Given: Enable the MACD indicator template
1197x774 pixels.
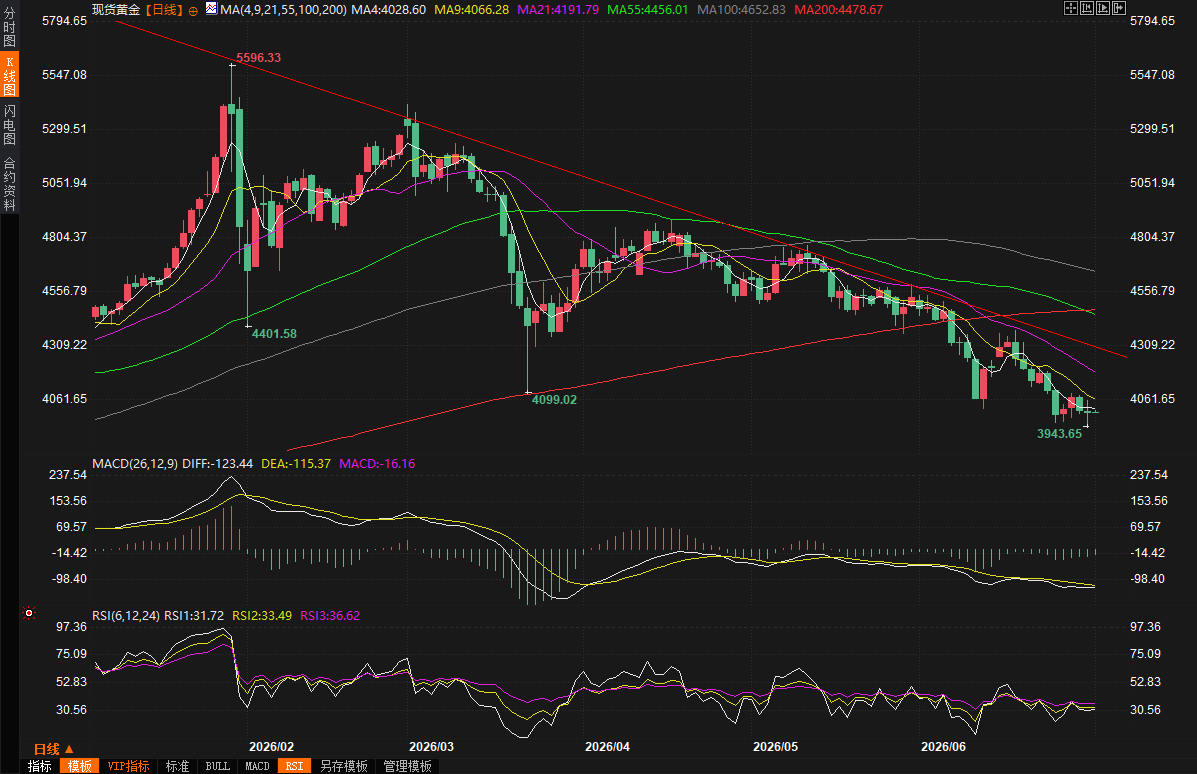Looking at the screenshot, I should (257, 766).
